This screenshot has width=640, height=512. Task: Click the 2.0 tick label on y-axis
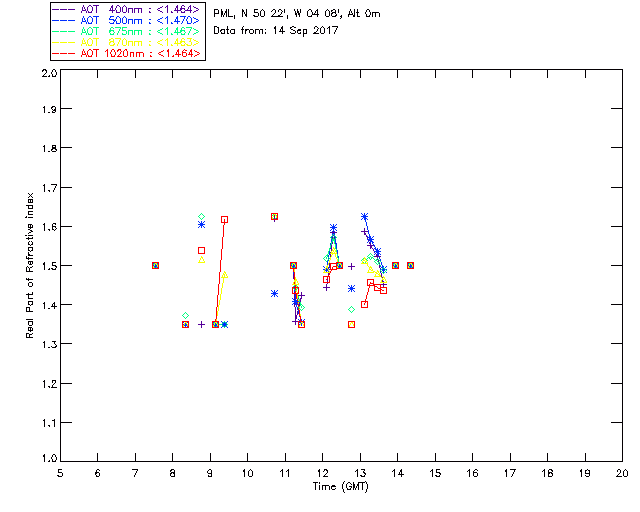49,74
